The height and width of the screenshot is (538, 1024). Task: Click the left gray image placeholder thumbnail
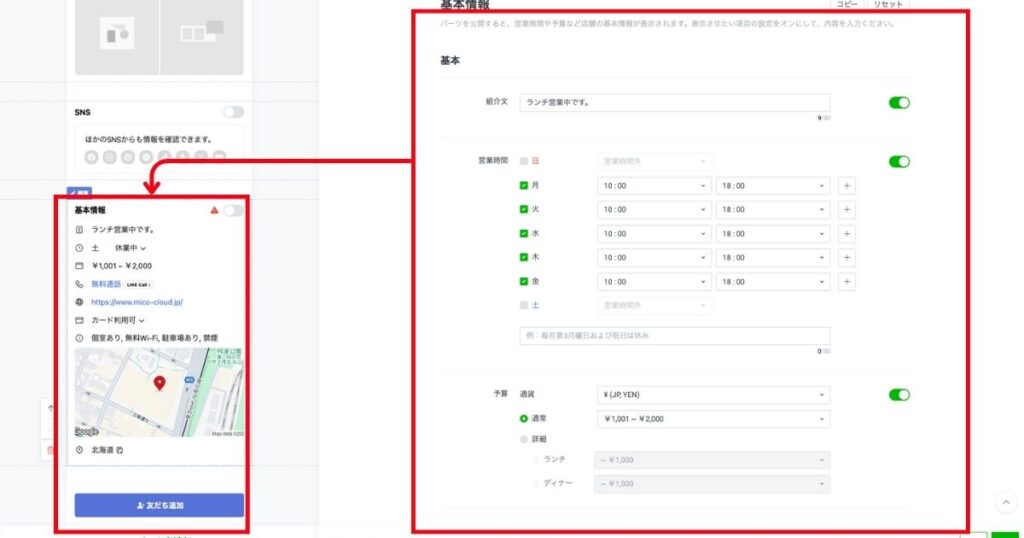(x=117, y=37)
